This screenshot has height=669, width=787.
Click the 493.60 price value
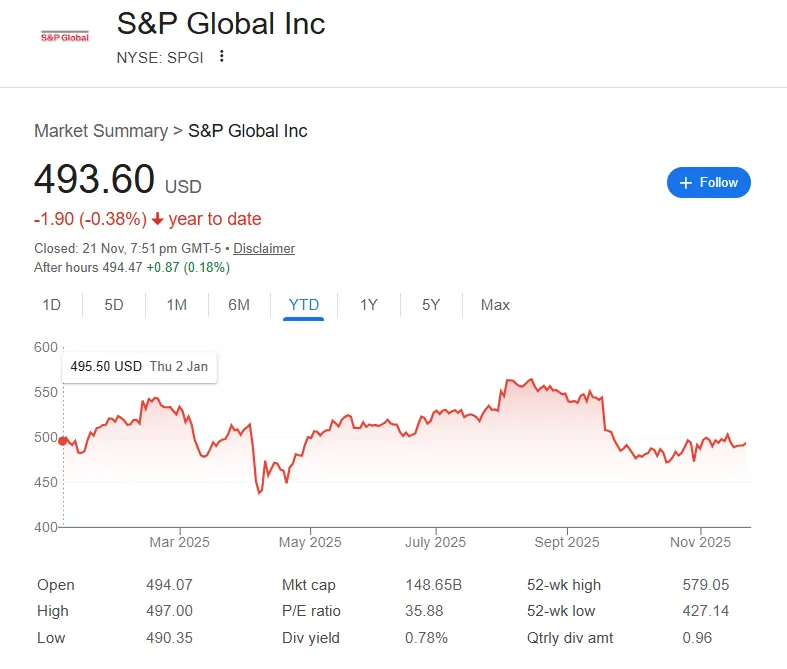click(95, 180)
